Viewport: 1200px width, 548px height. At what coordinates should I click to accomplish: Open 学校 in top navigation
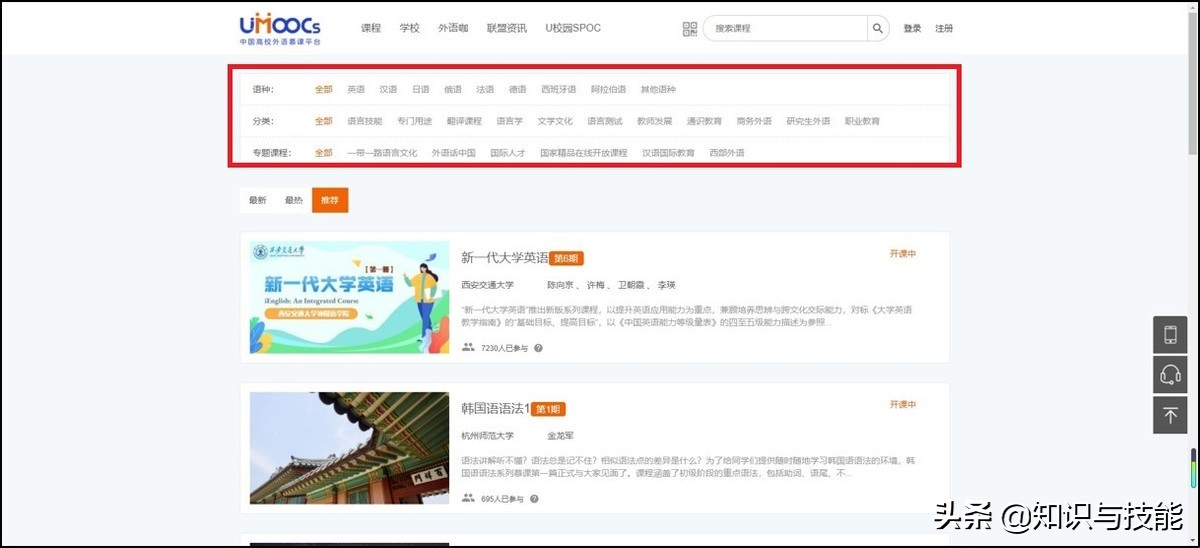pyautogui.click(x=409, y=28)
